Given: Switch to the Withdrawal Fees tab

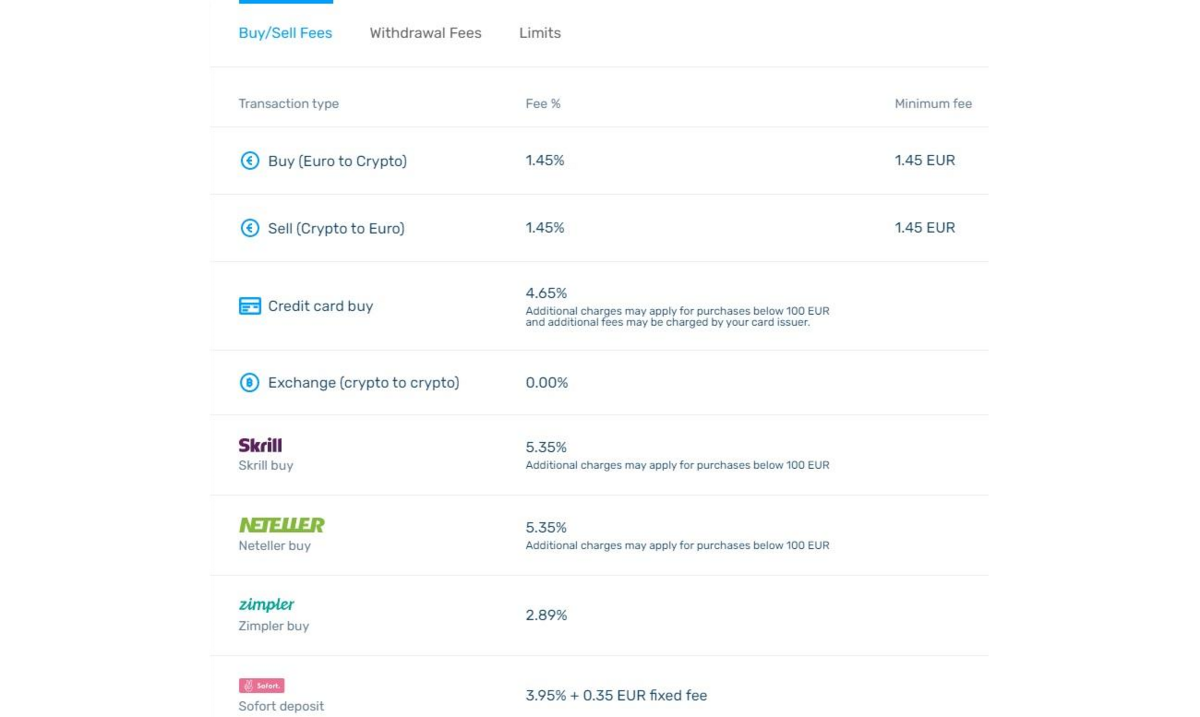Looking at the screenshot, I should pos(425,33).
